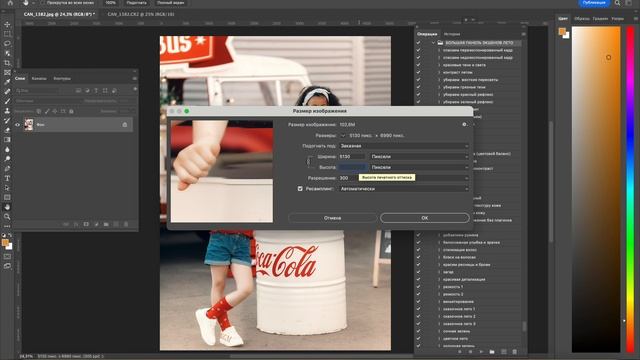Switch to the Градиенты tab

click(x=600, y=18)
